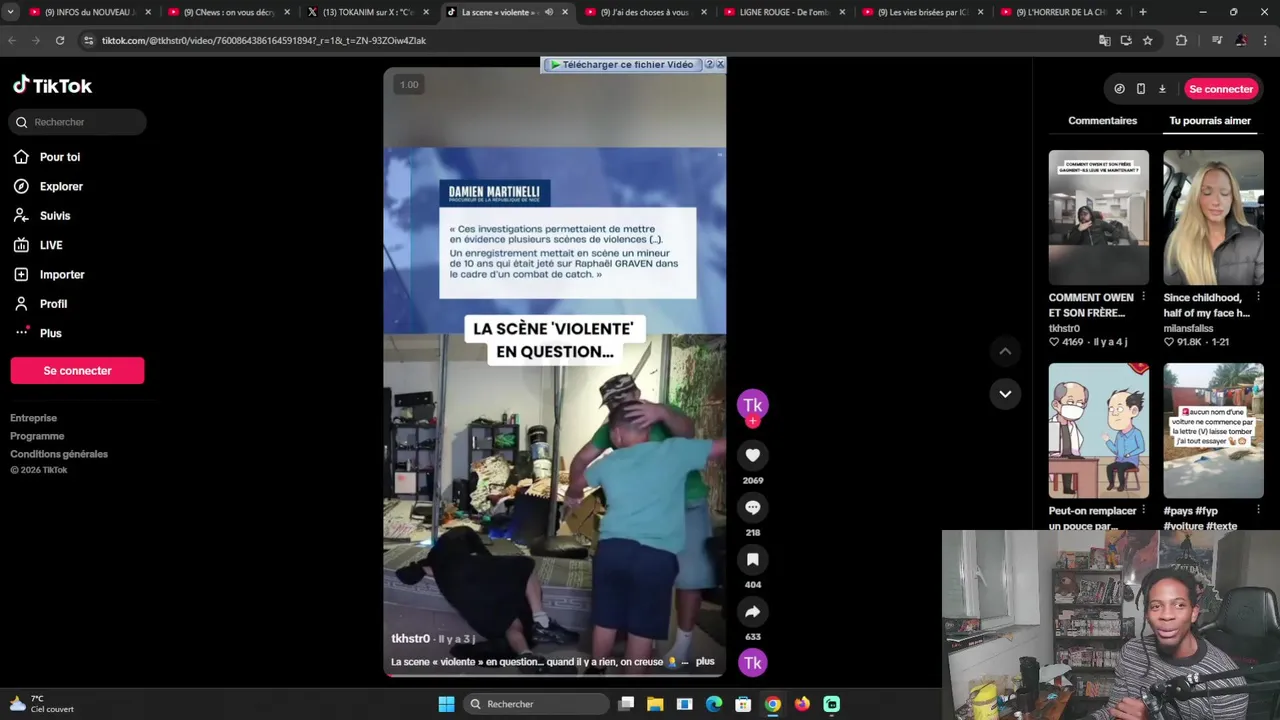The height and width of the screenshot is (720, 1280).
Task: Open options for COMMENT OWEN video
Action: coord(1143,297)
